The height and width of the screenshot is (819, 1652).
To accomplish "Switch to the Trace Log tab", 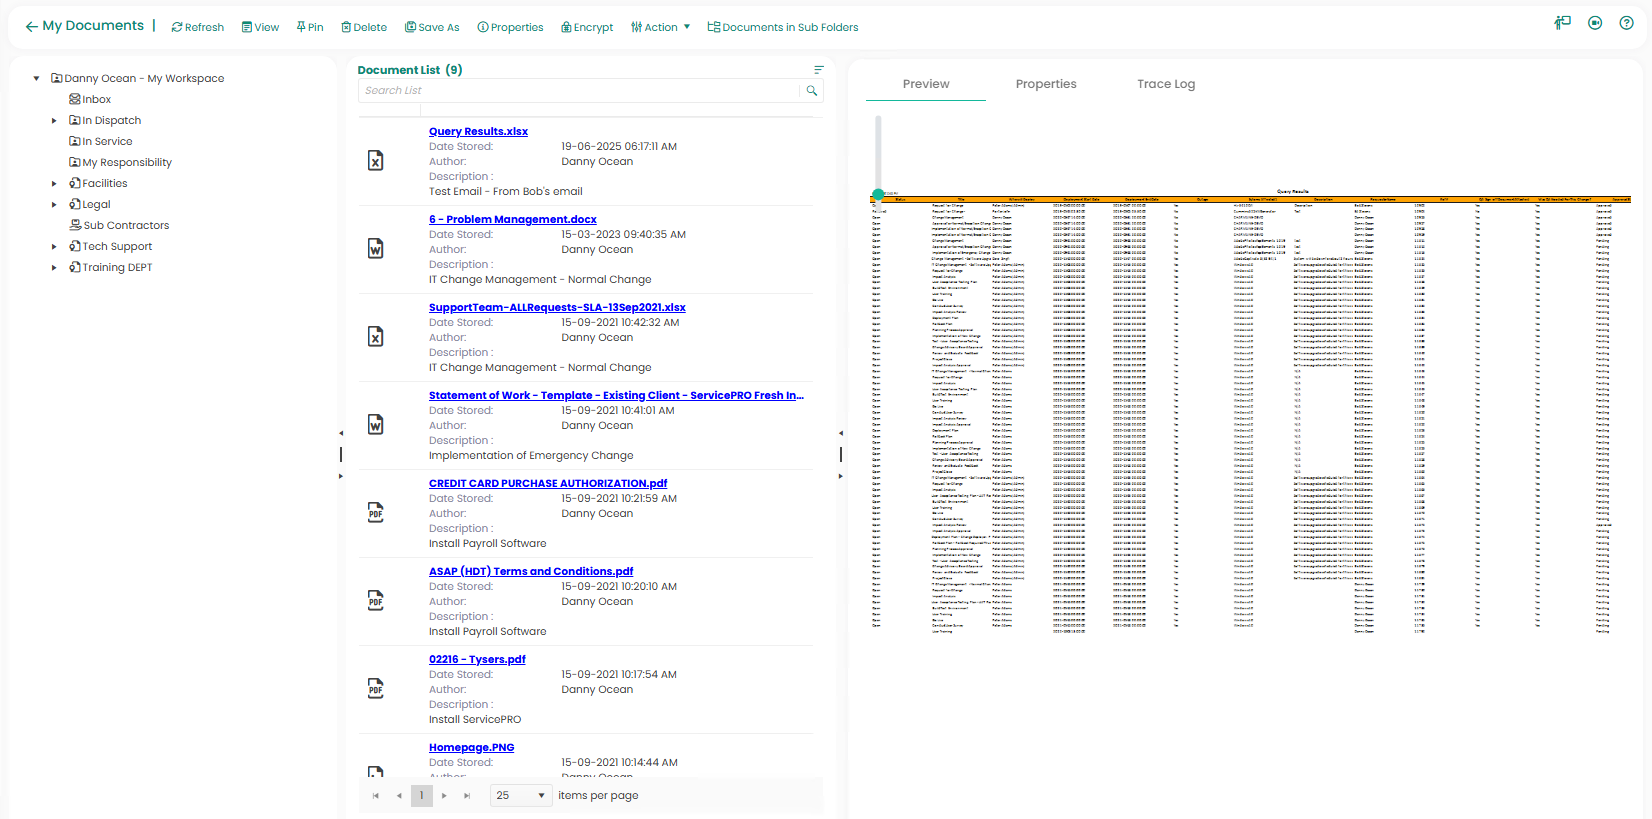I will [1165, 84].
